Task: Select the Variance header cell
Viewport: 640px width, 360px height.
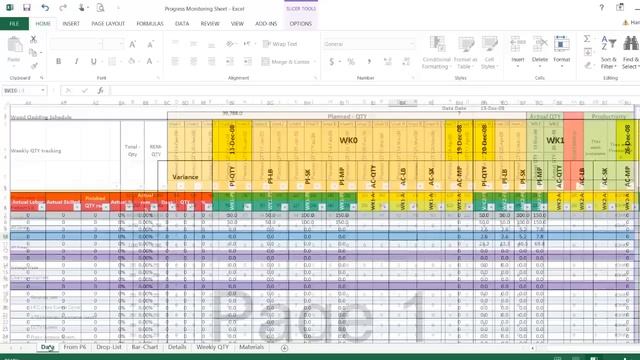Action: (x=185, y=177)
